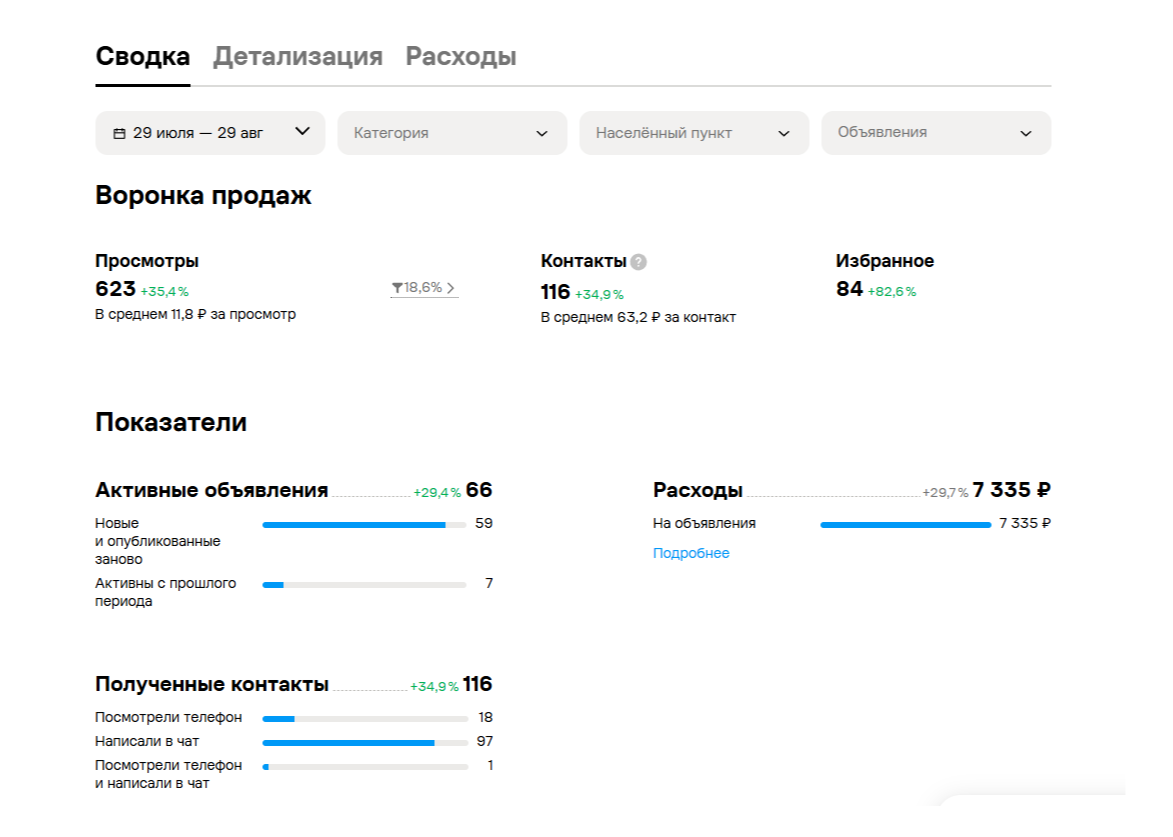This screenshot has width=1173, height=837.
Task: Click the +35,4% change for Просмотры
Action: (x=165, y=292)
